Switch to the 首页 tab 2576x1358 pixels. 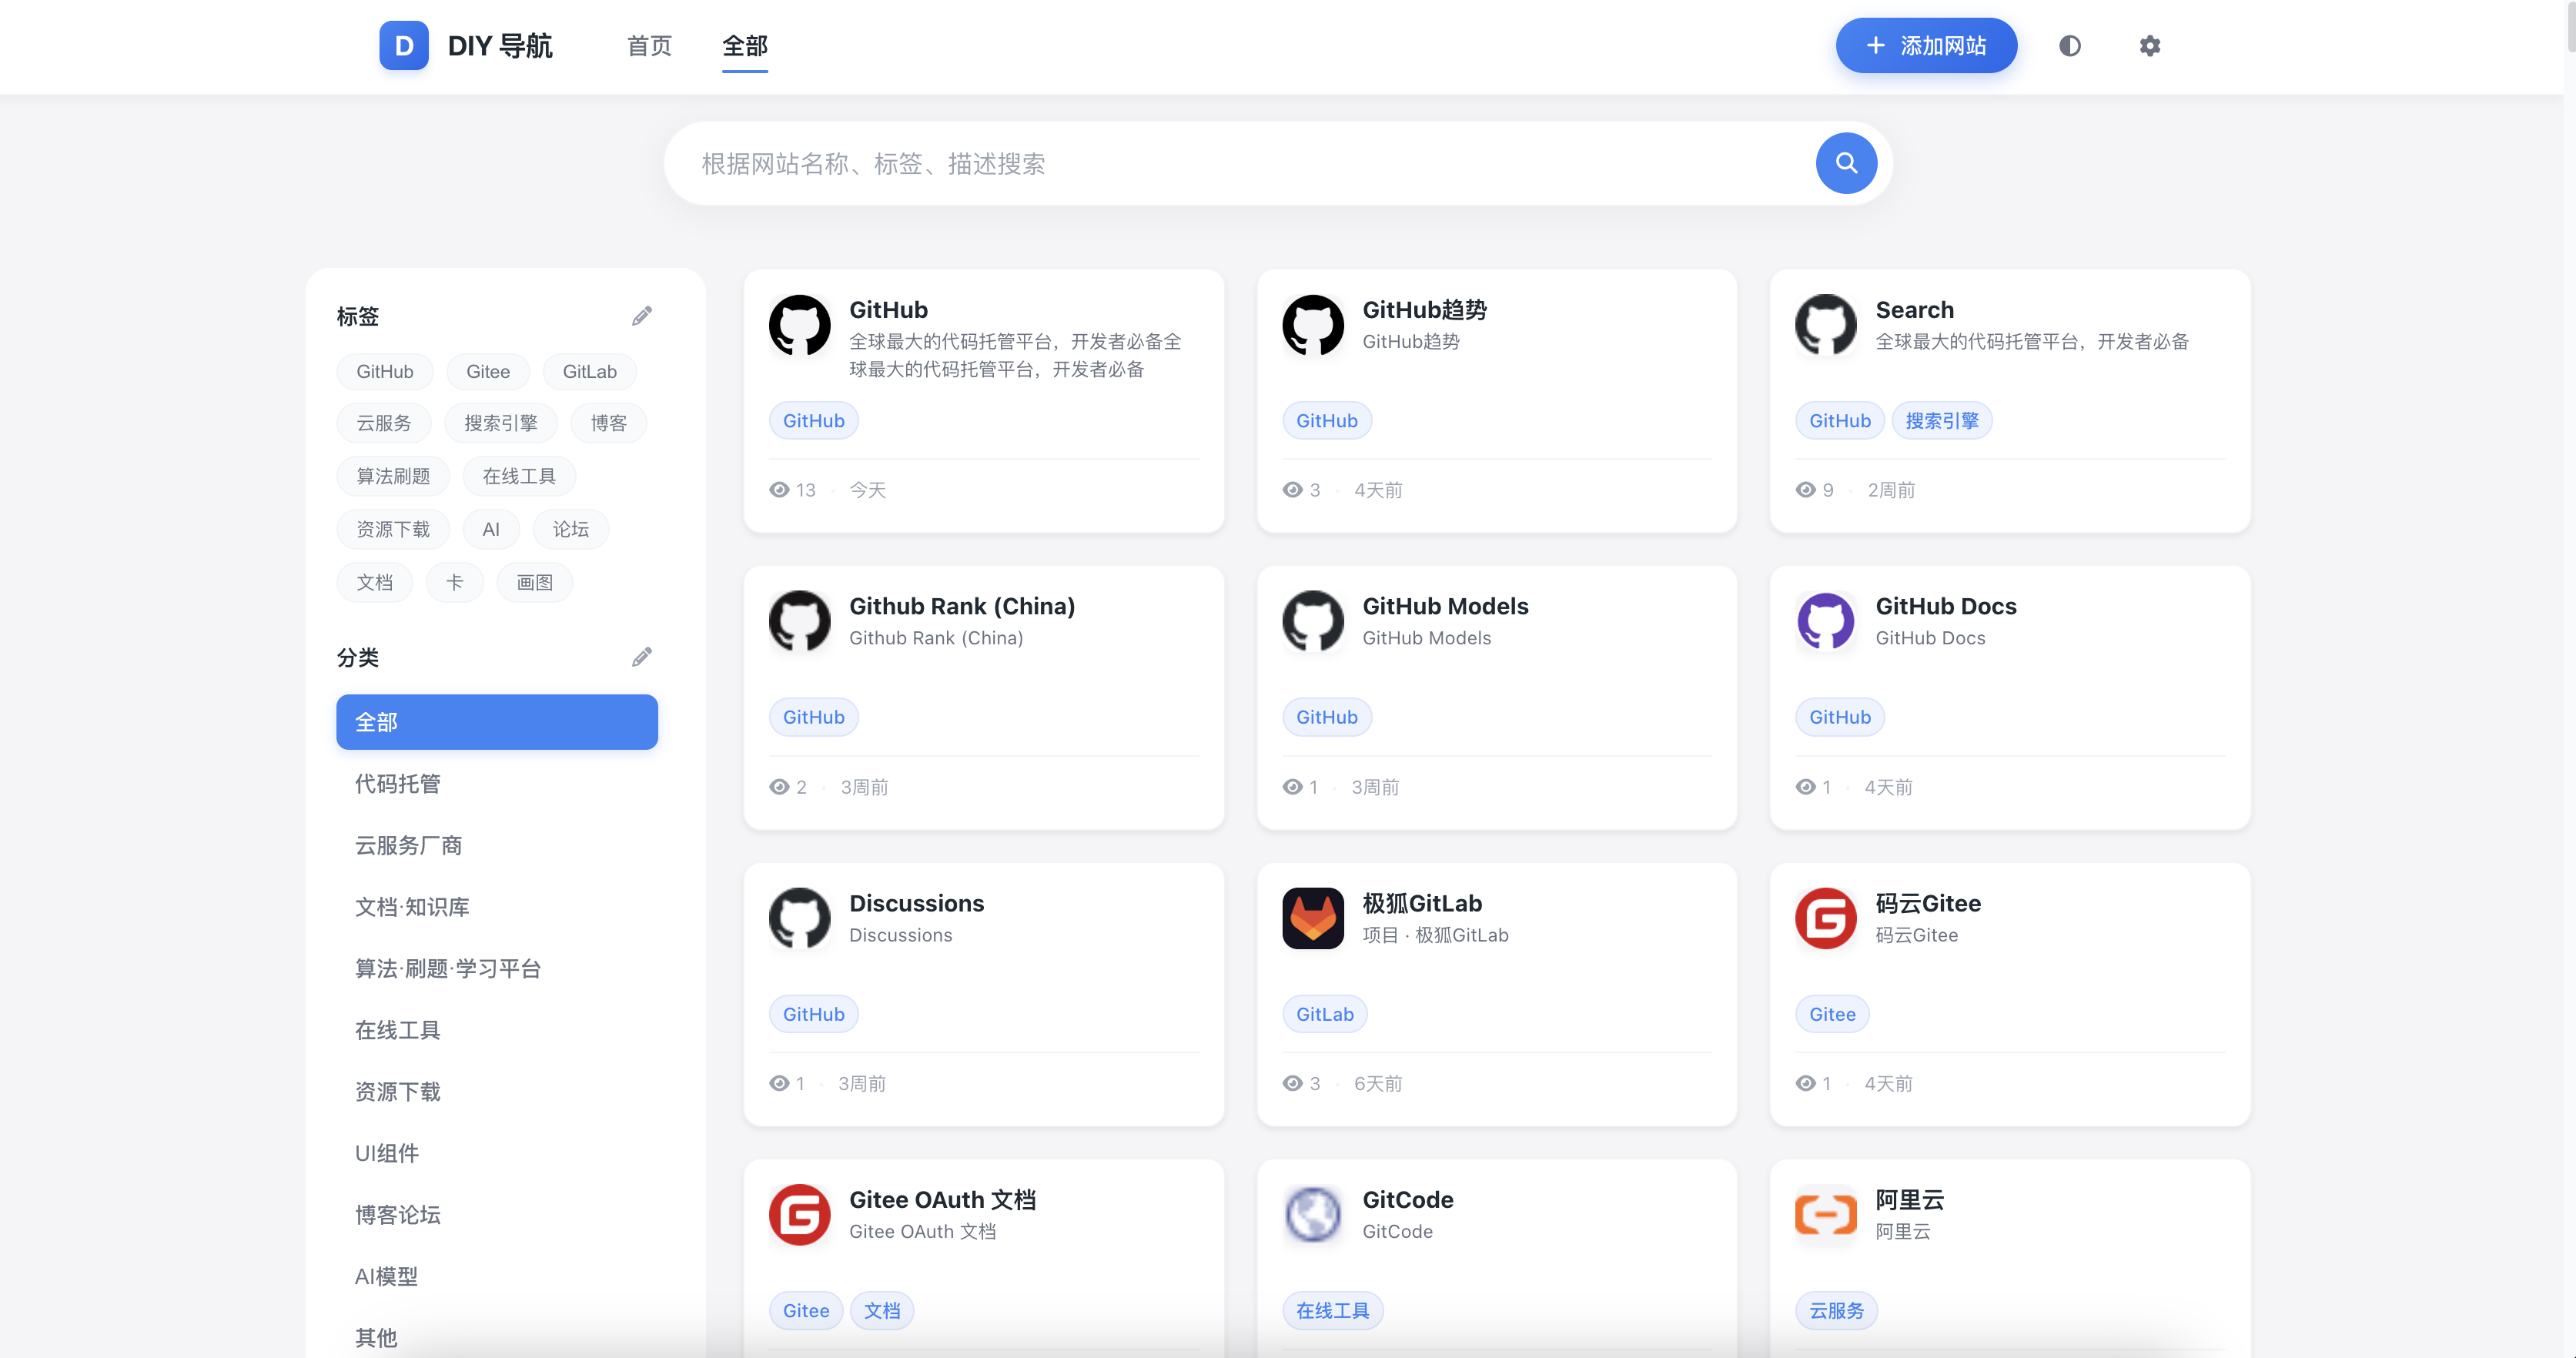pyautogui.click(x=649, y=46)
